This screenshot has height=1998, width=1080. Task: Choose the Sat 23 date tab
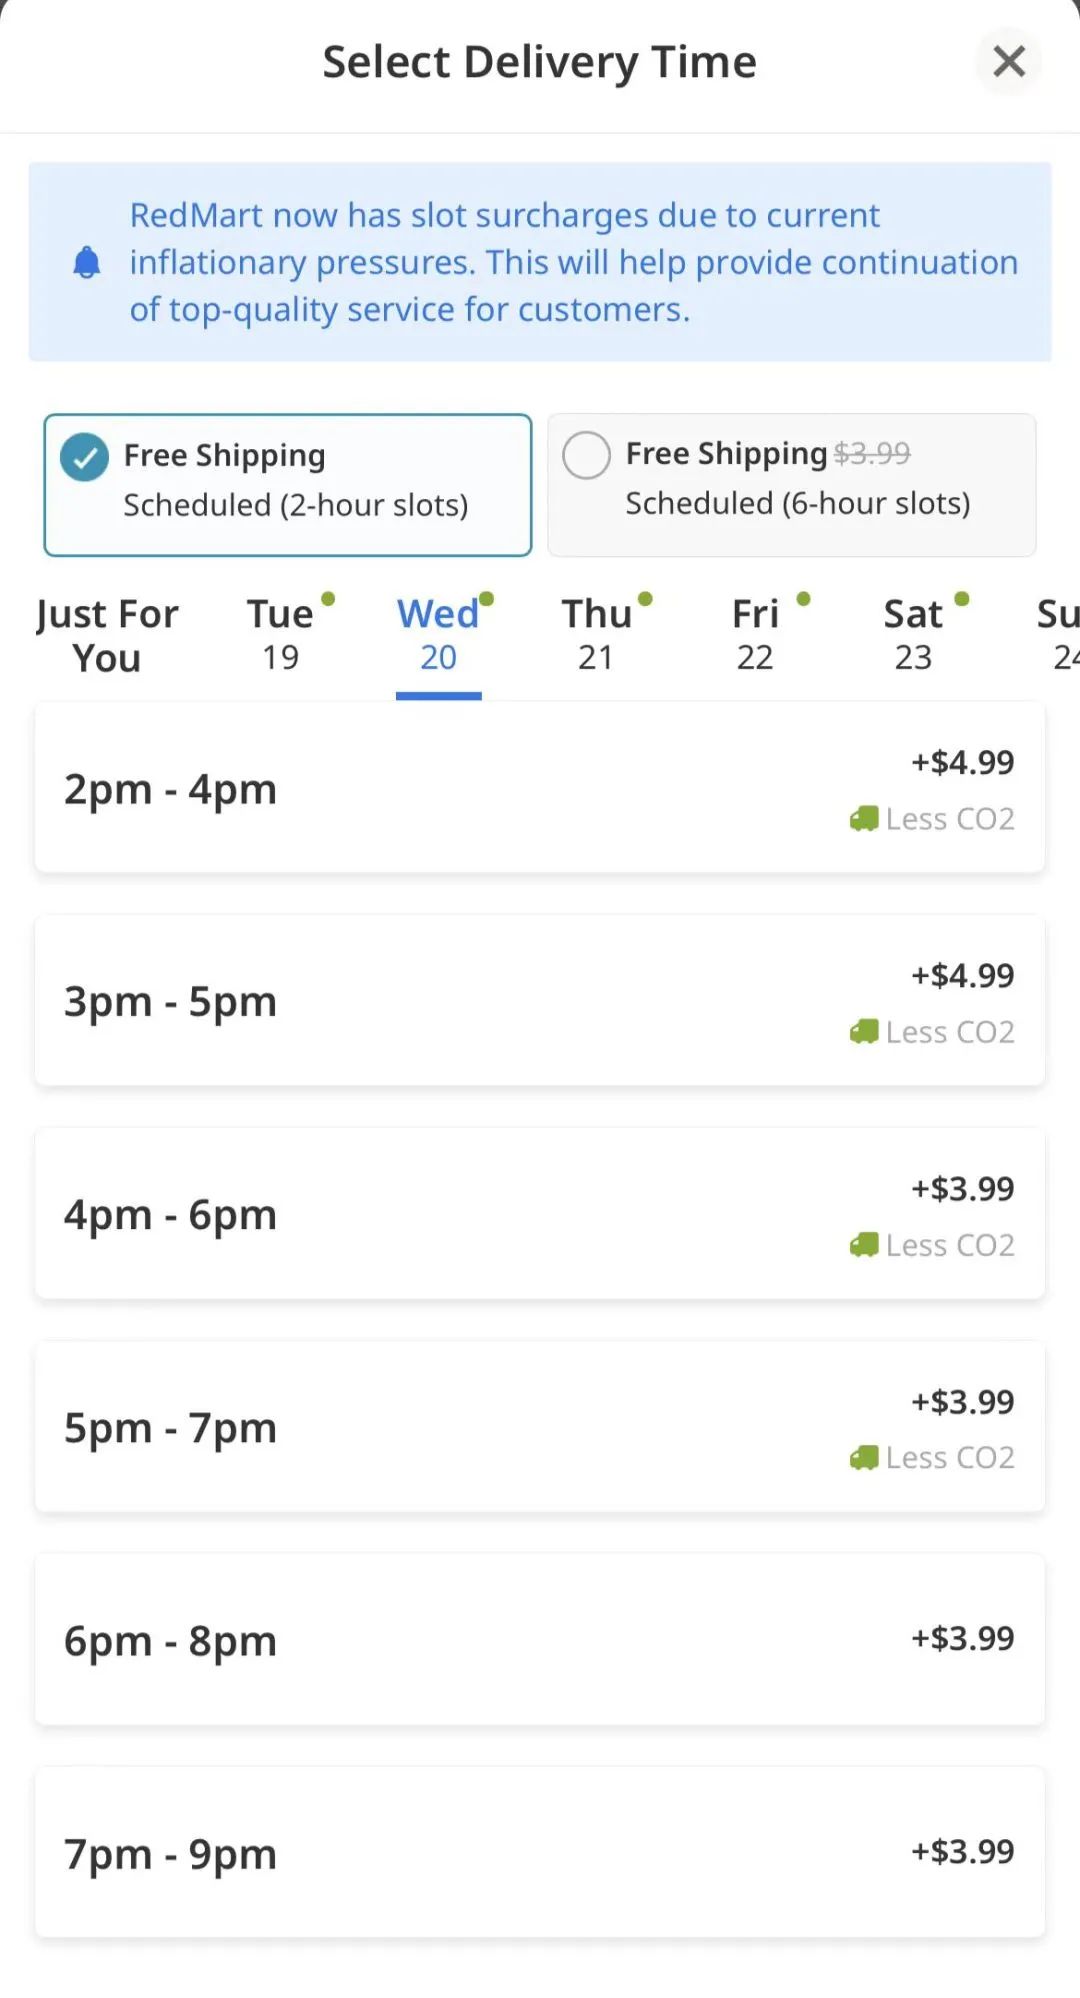913,636
